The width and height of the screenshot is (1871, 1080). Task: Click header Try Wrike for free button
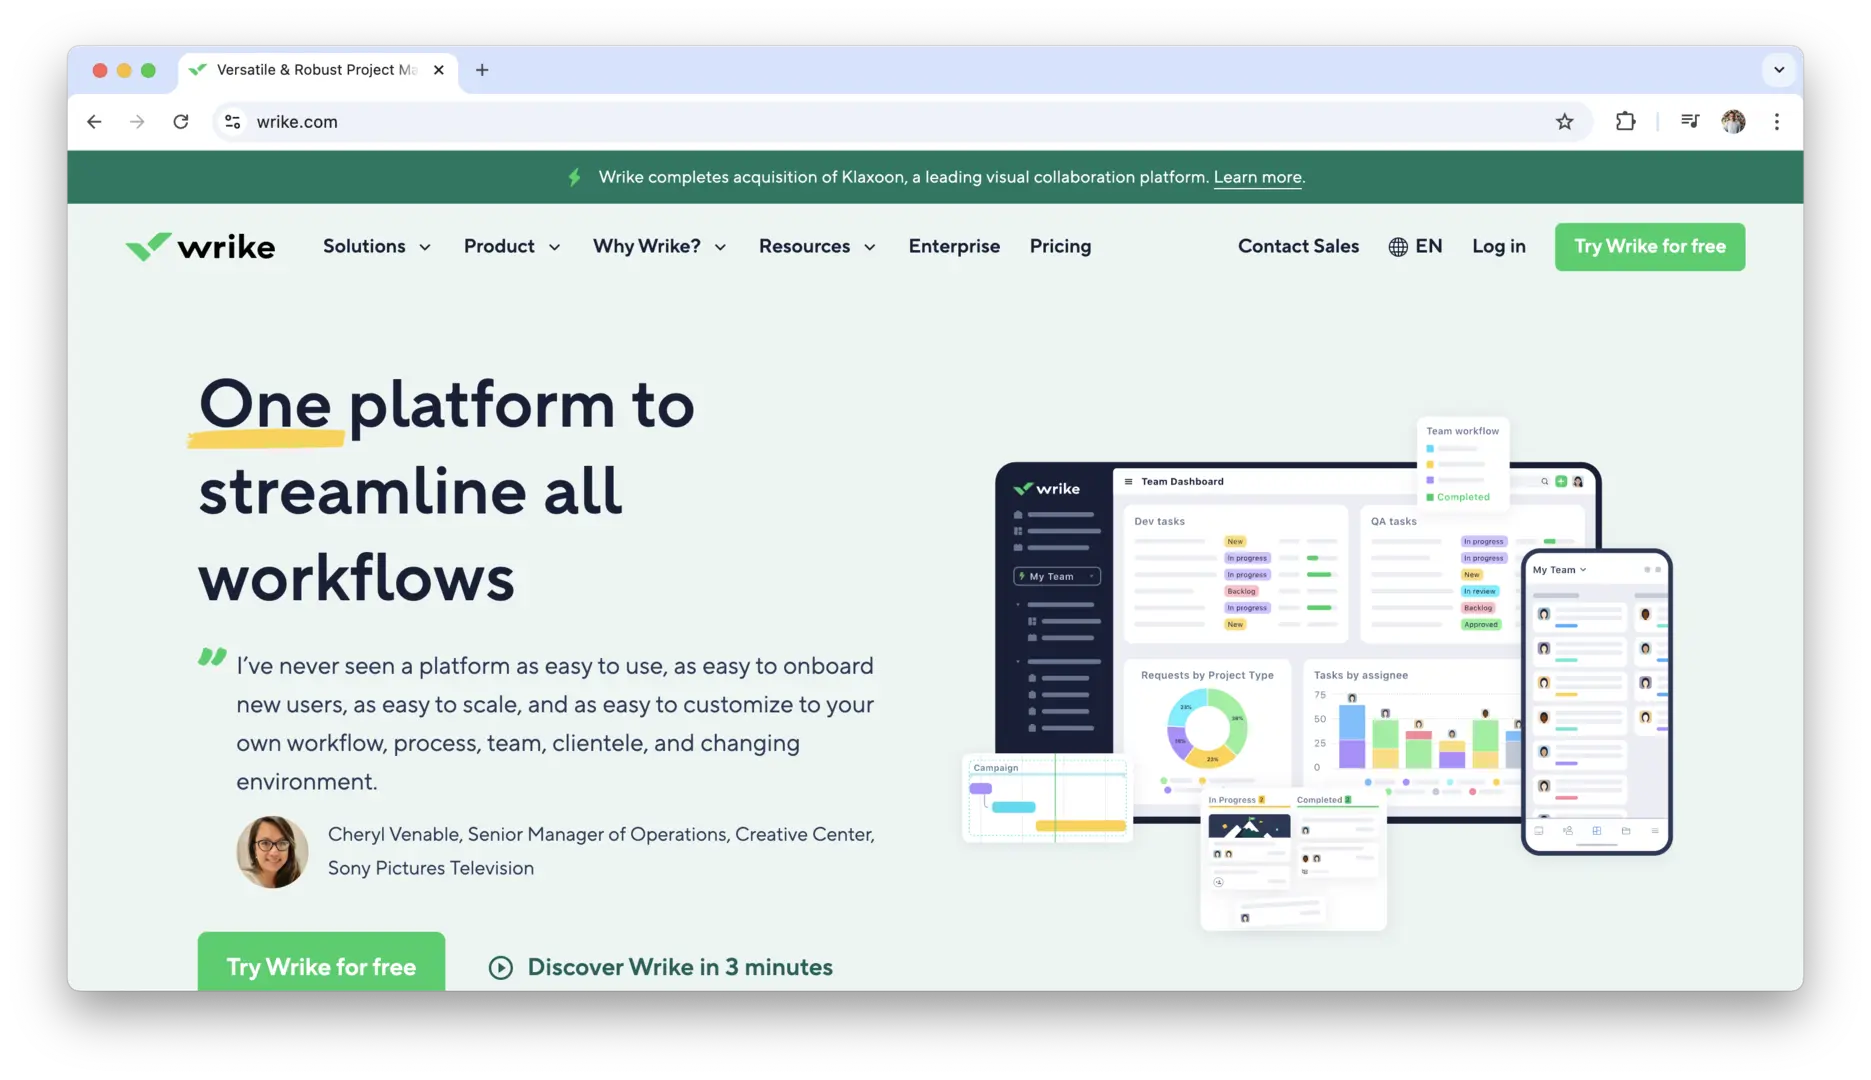click(x=1650, y=247)
